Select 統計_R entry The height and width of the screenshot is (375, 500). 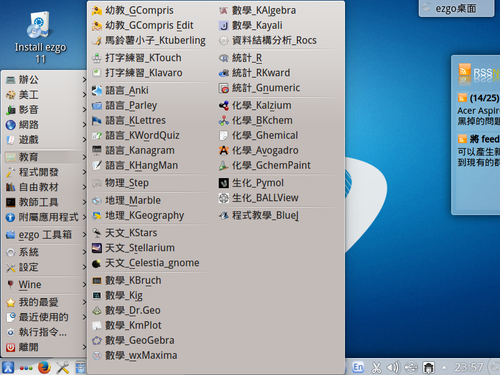[240, 58]
